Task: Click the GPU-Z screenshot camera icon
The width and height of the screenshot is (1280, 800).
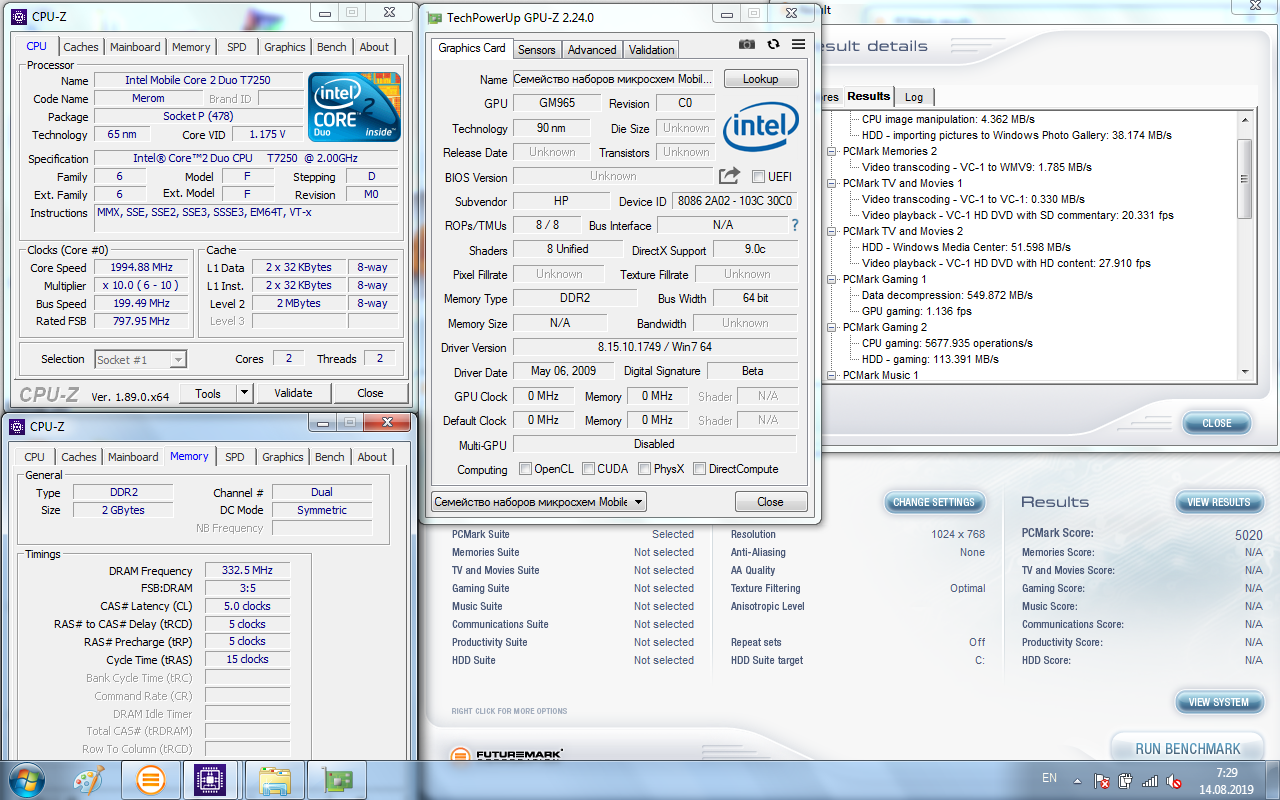Action: click(747, 44)
